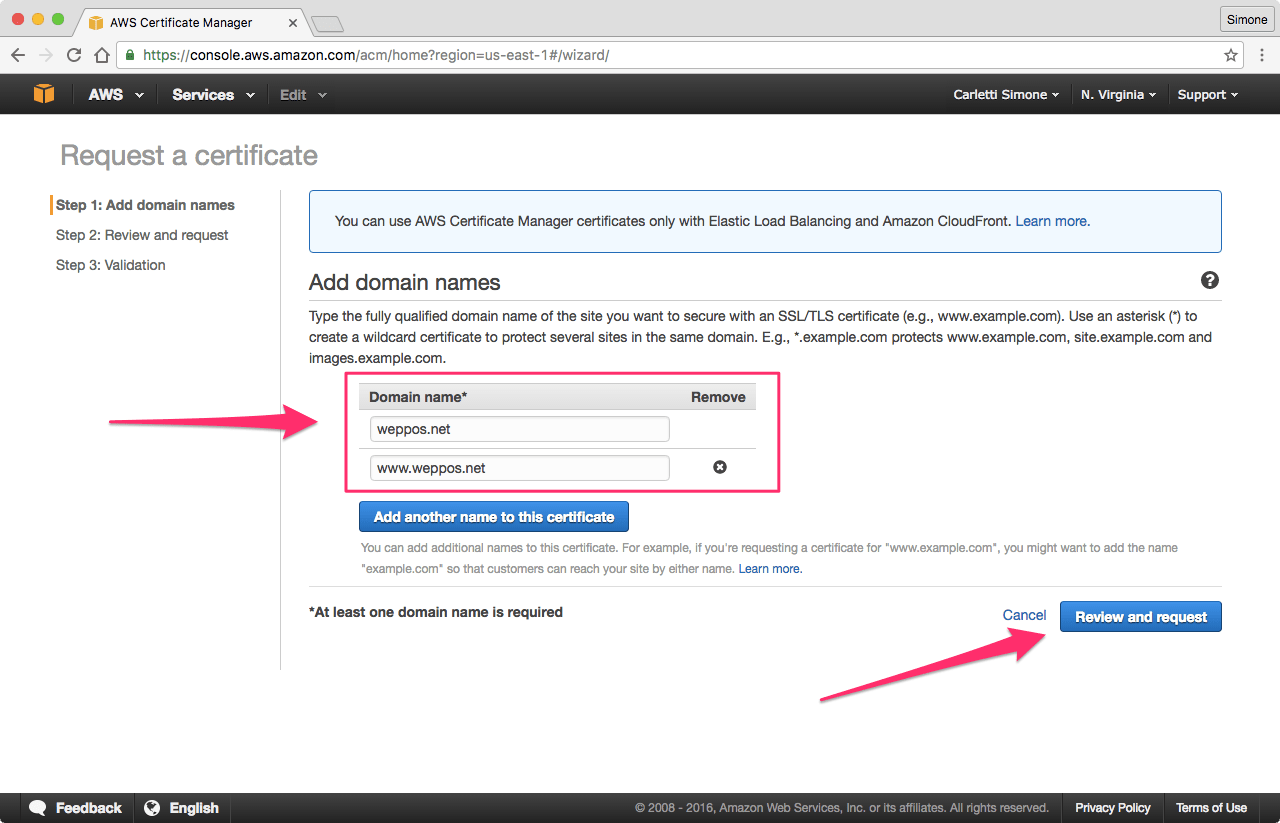Click the Feedback speech bubble icon
The width and height of the screenshot is (1280, 823).
coord(37,807)
